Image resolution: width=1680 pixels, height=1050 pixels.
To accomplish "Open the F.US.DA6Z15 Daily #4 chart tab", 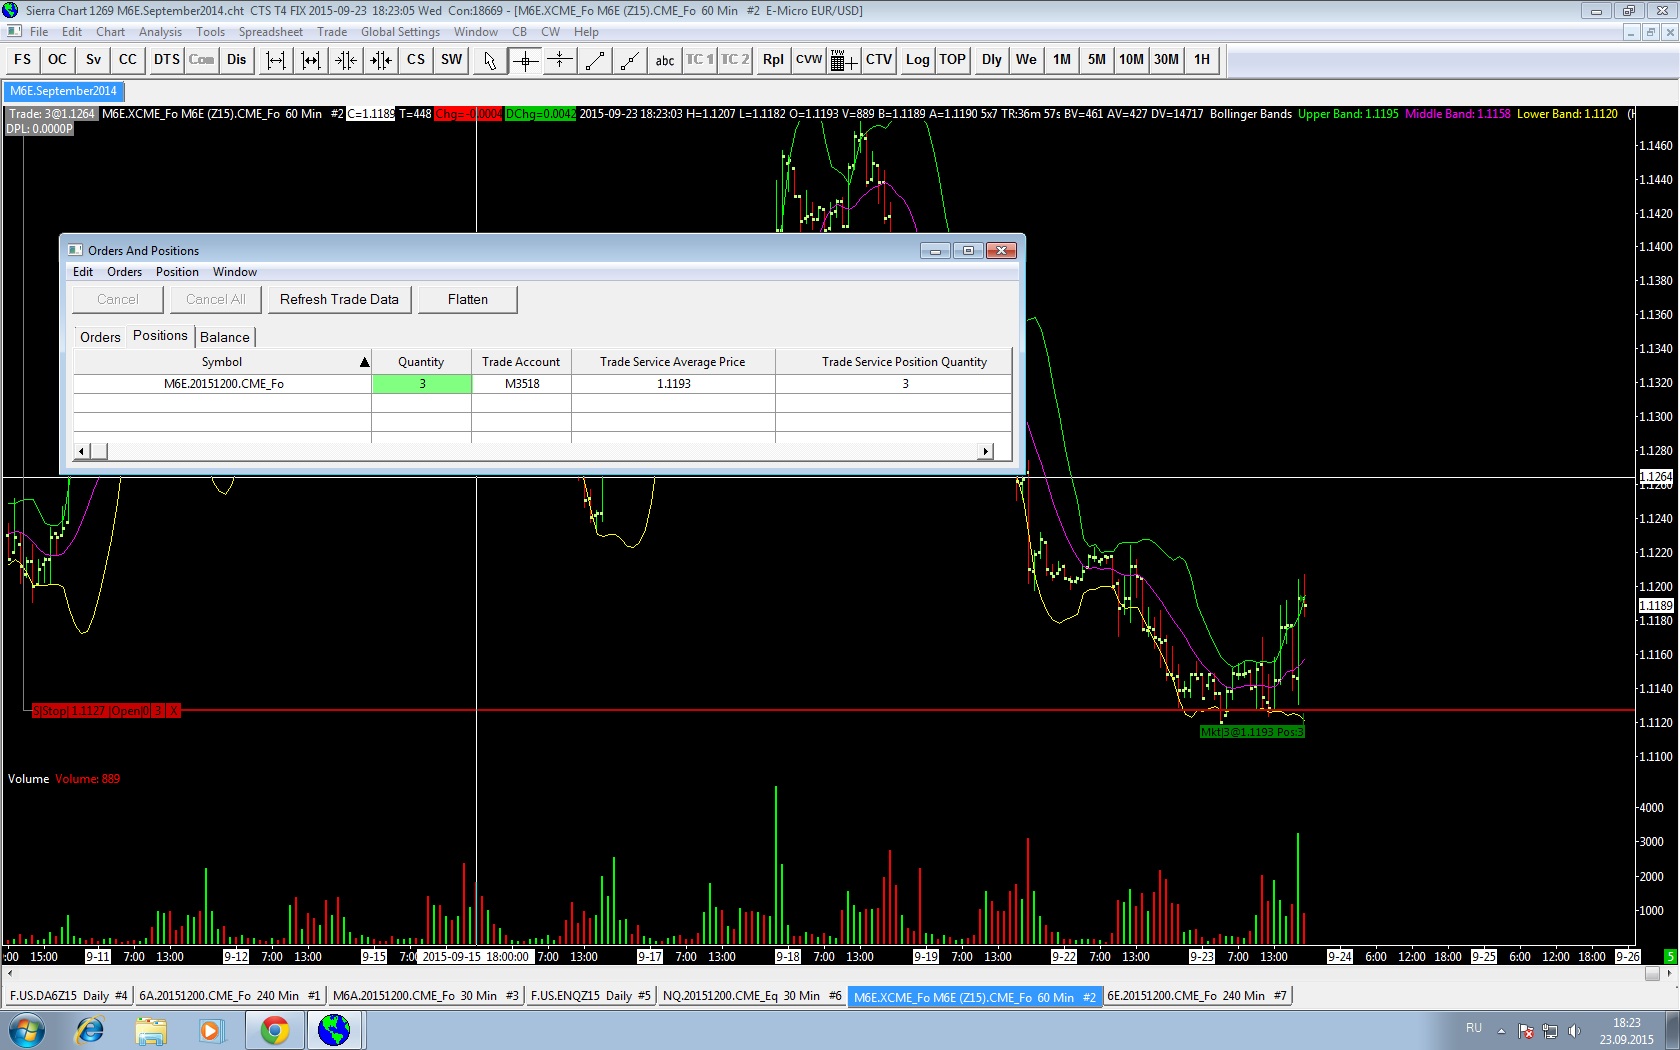I will (68, 996).
